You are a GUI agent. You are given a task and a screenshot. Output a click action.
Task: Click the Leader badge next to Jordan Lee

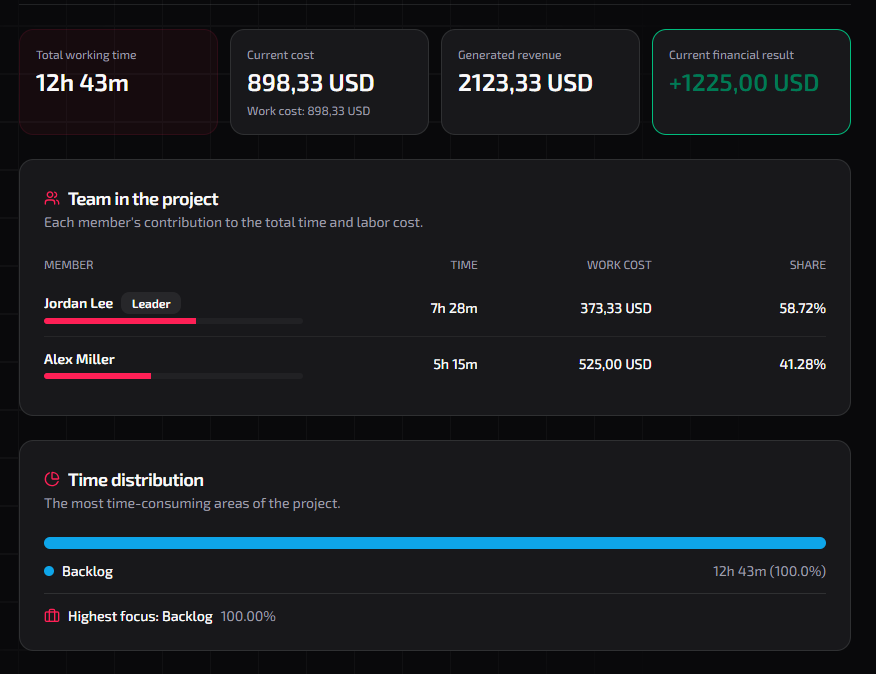pos(151,303)
